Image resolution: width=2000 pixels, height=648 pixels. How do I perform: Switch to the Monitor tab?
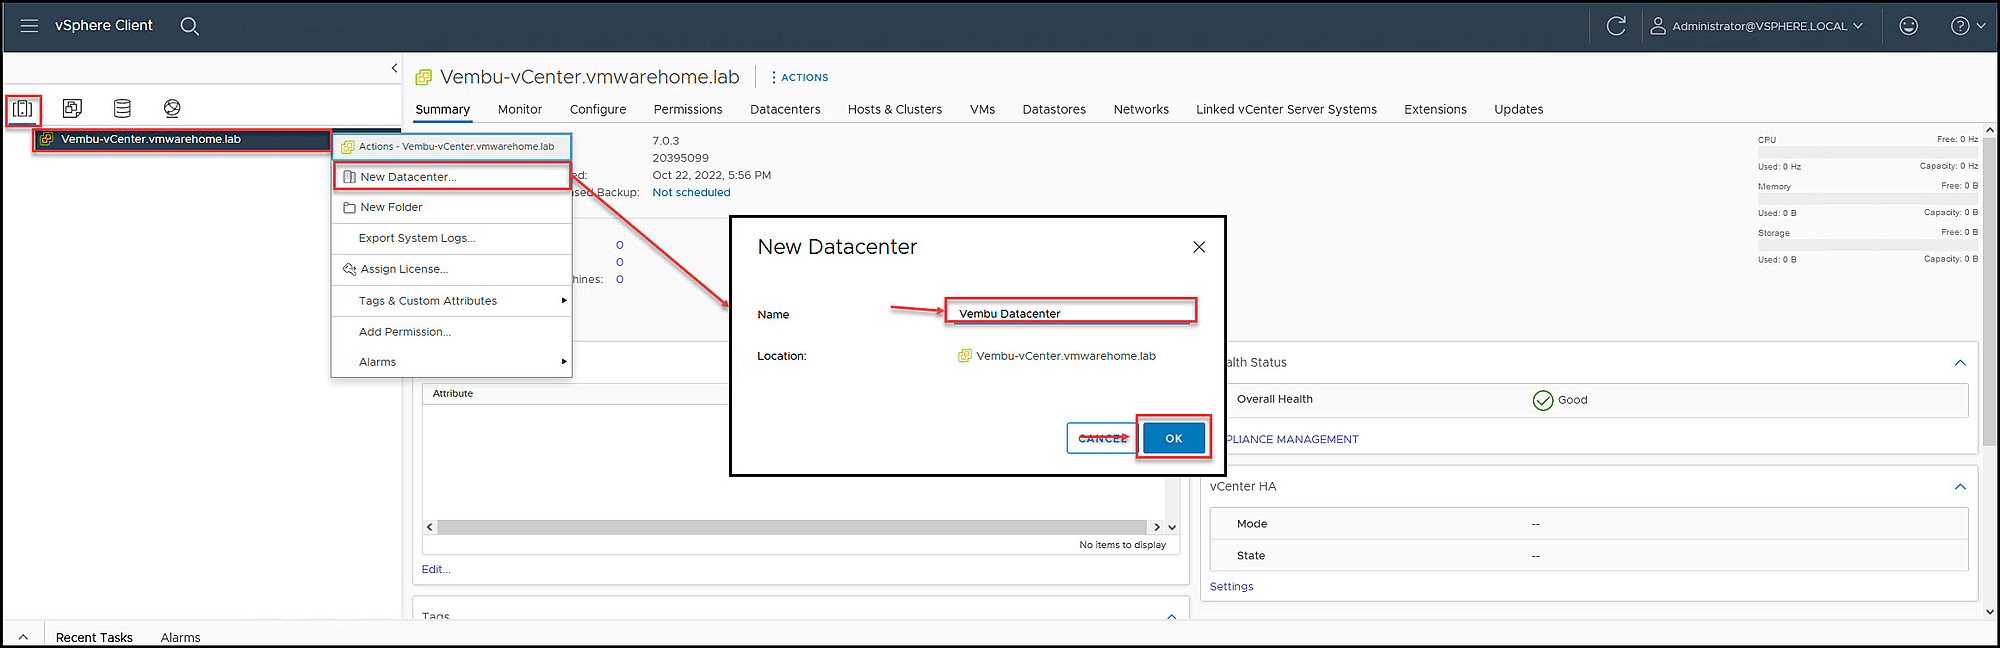tap(520, 110)
